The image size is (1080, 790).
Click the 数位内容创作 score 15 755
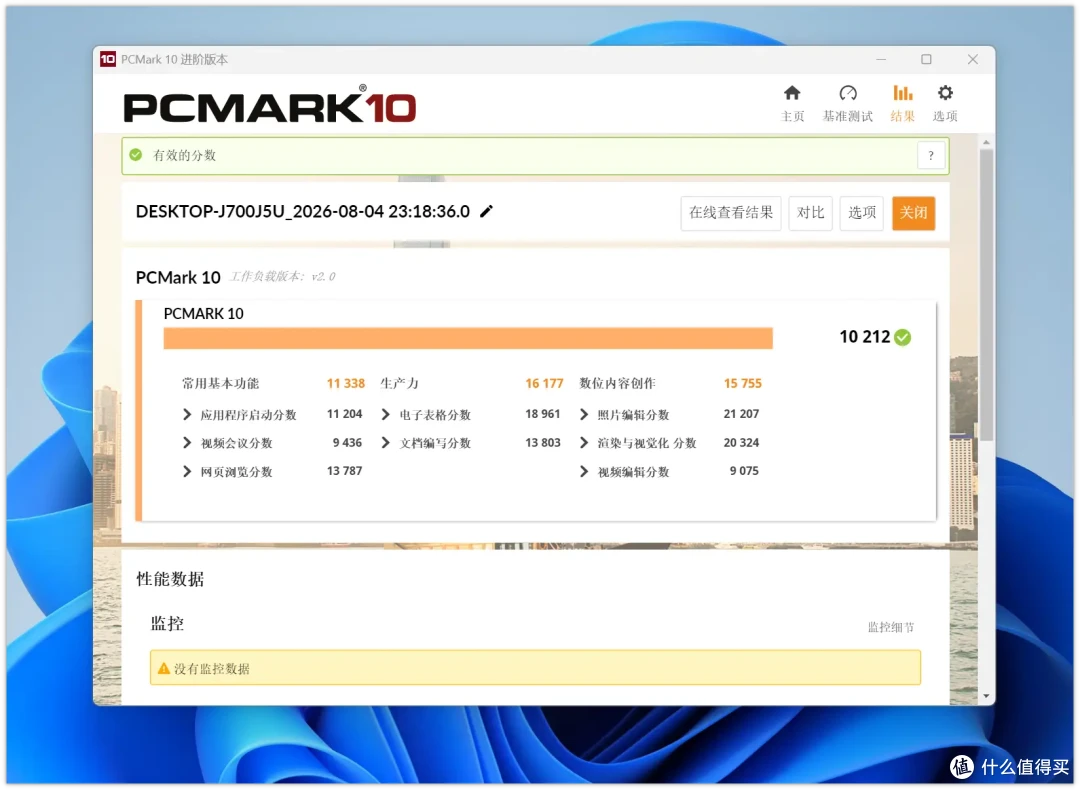click(x=742, y=383)
